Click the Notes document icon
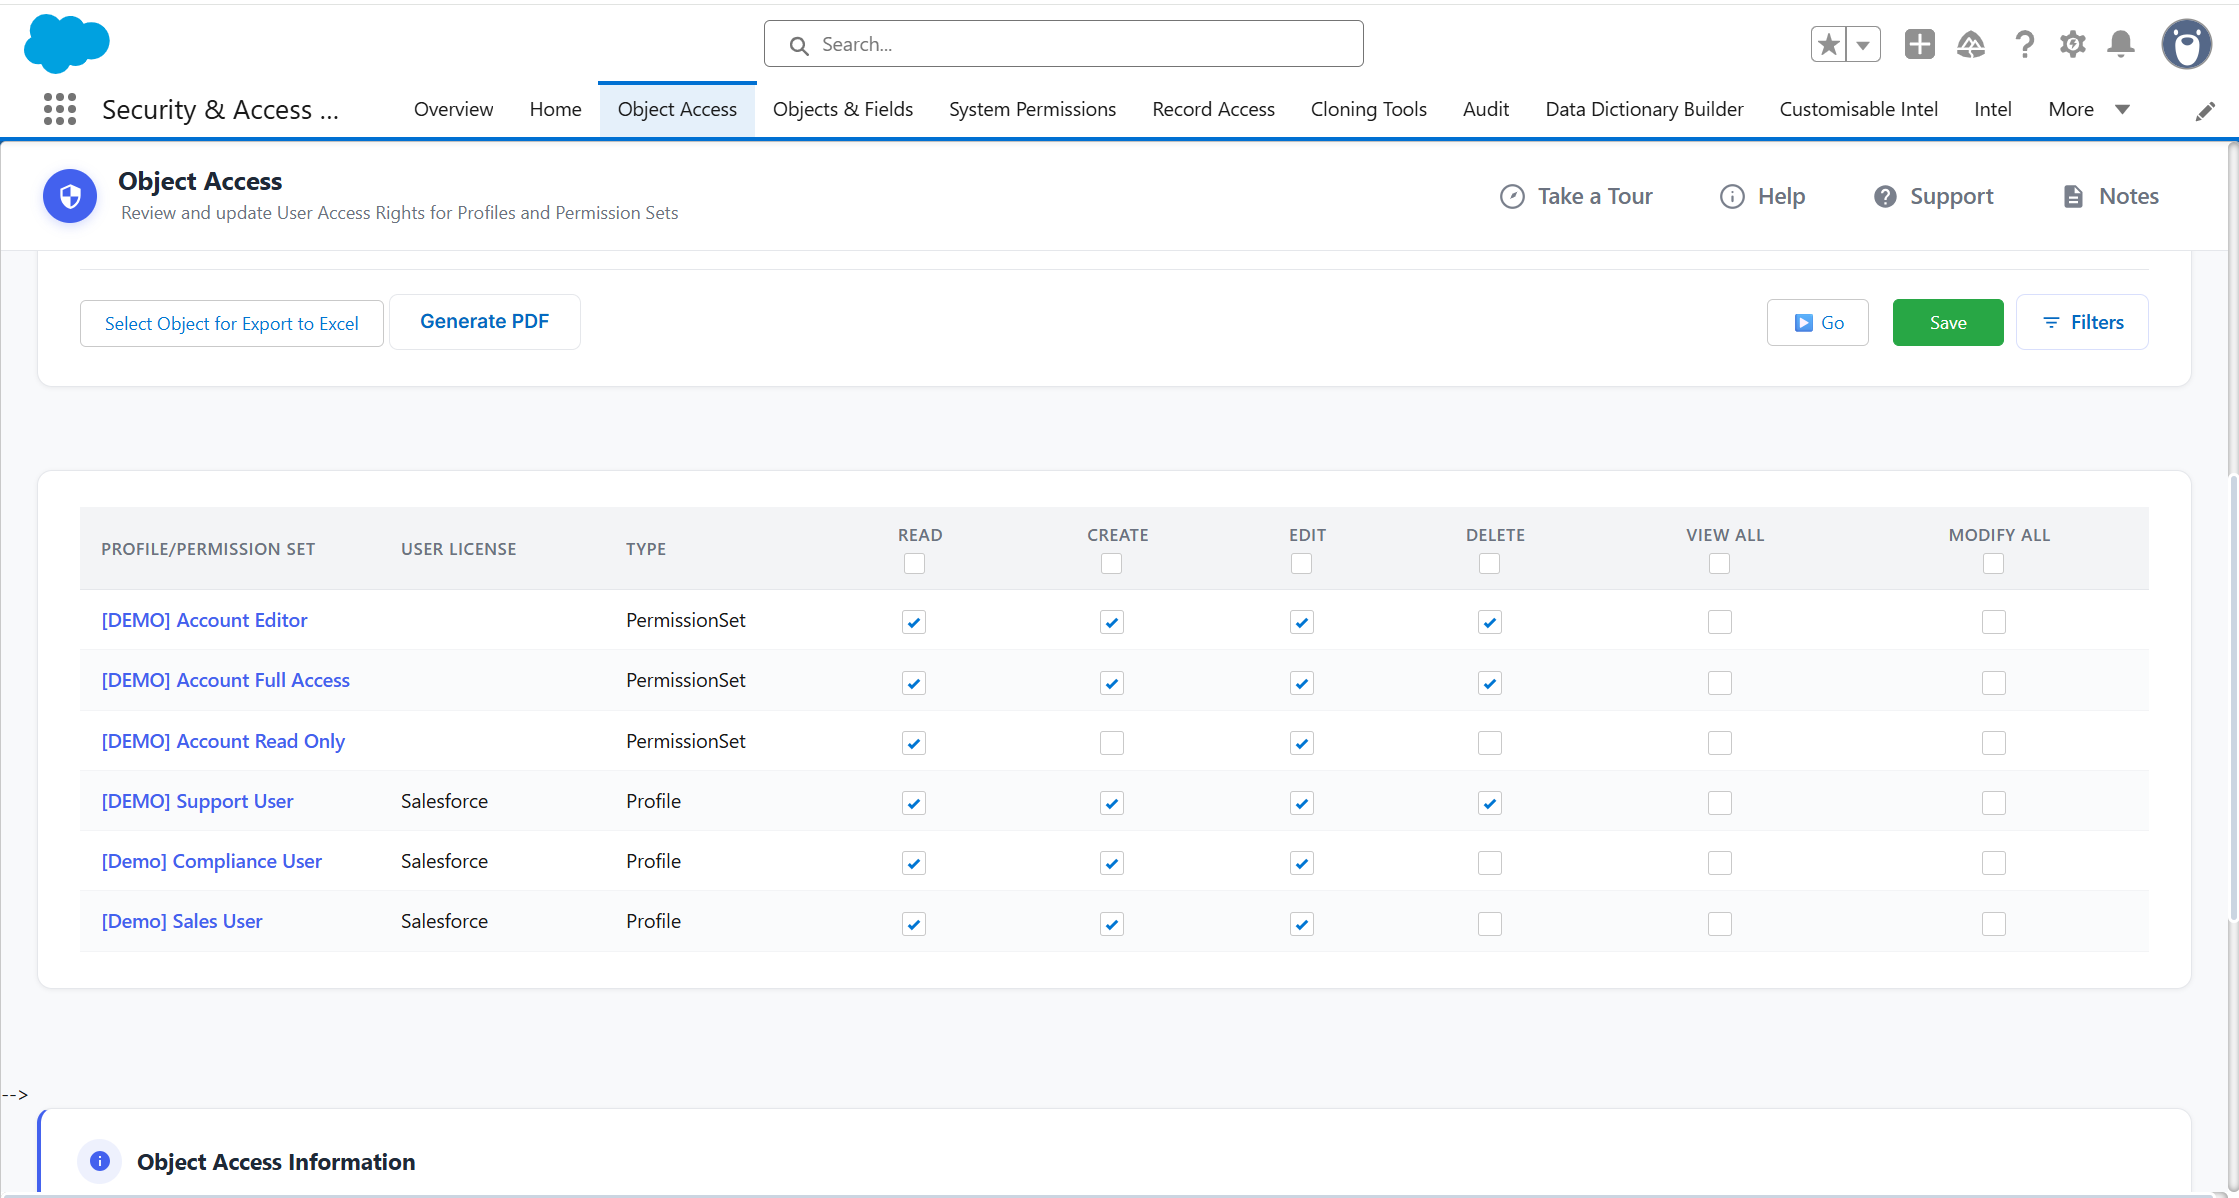The height and width of the screenshot is (1198, 2239). [x=2073, y=196]
